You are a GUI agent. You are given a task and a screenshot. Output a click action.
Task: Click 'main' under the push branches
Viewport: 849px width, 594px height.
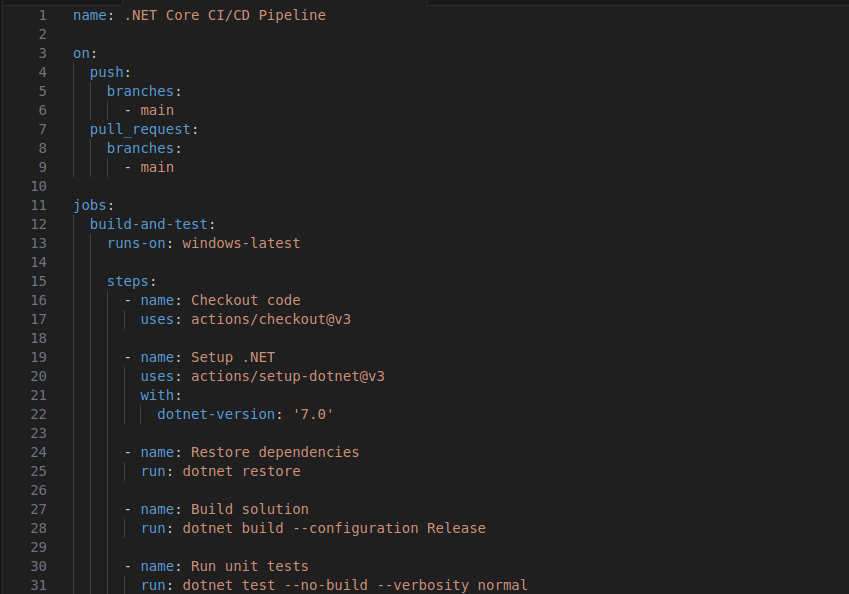157,110
